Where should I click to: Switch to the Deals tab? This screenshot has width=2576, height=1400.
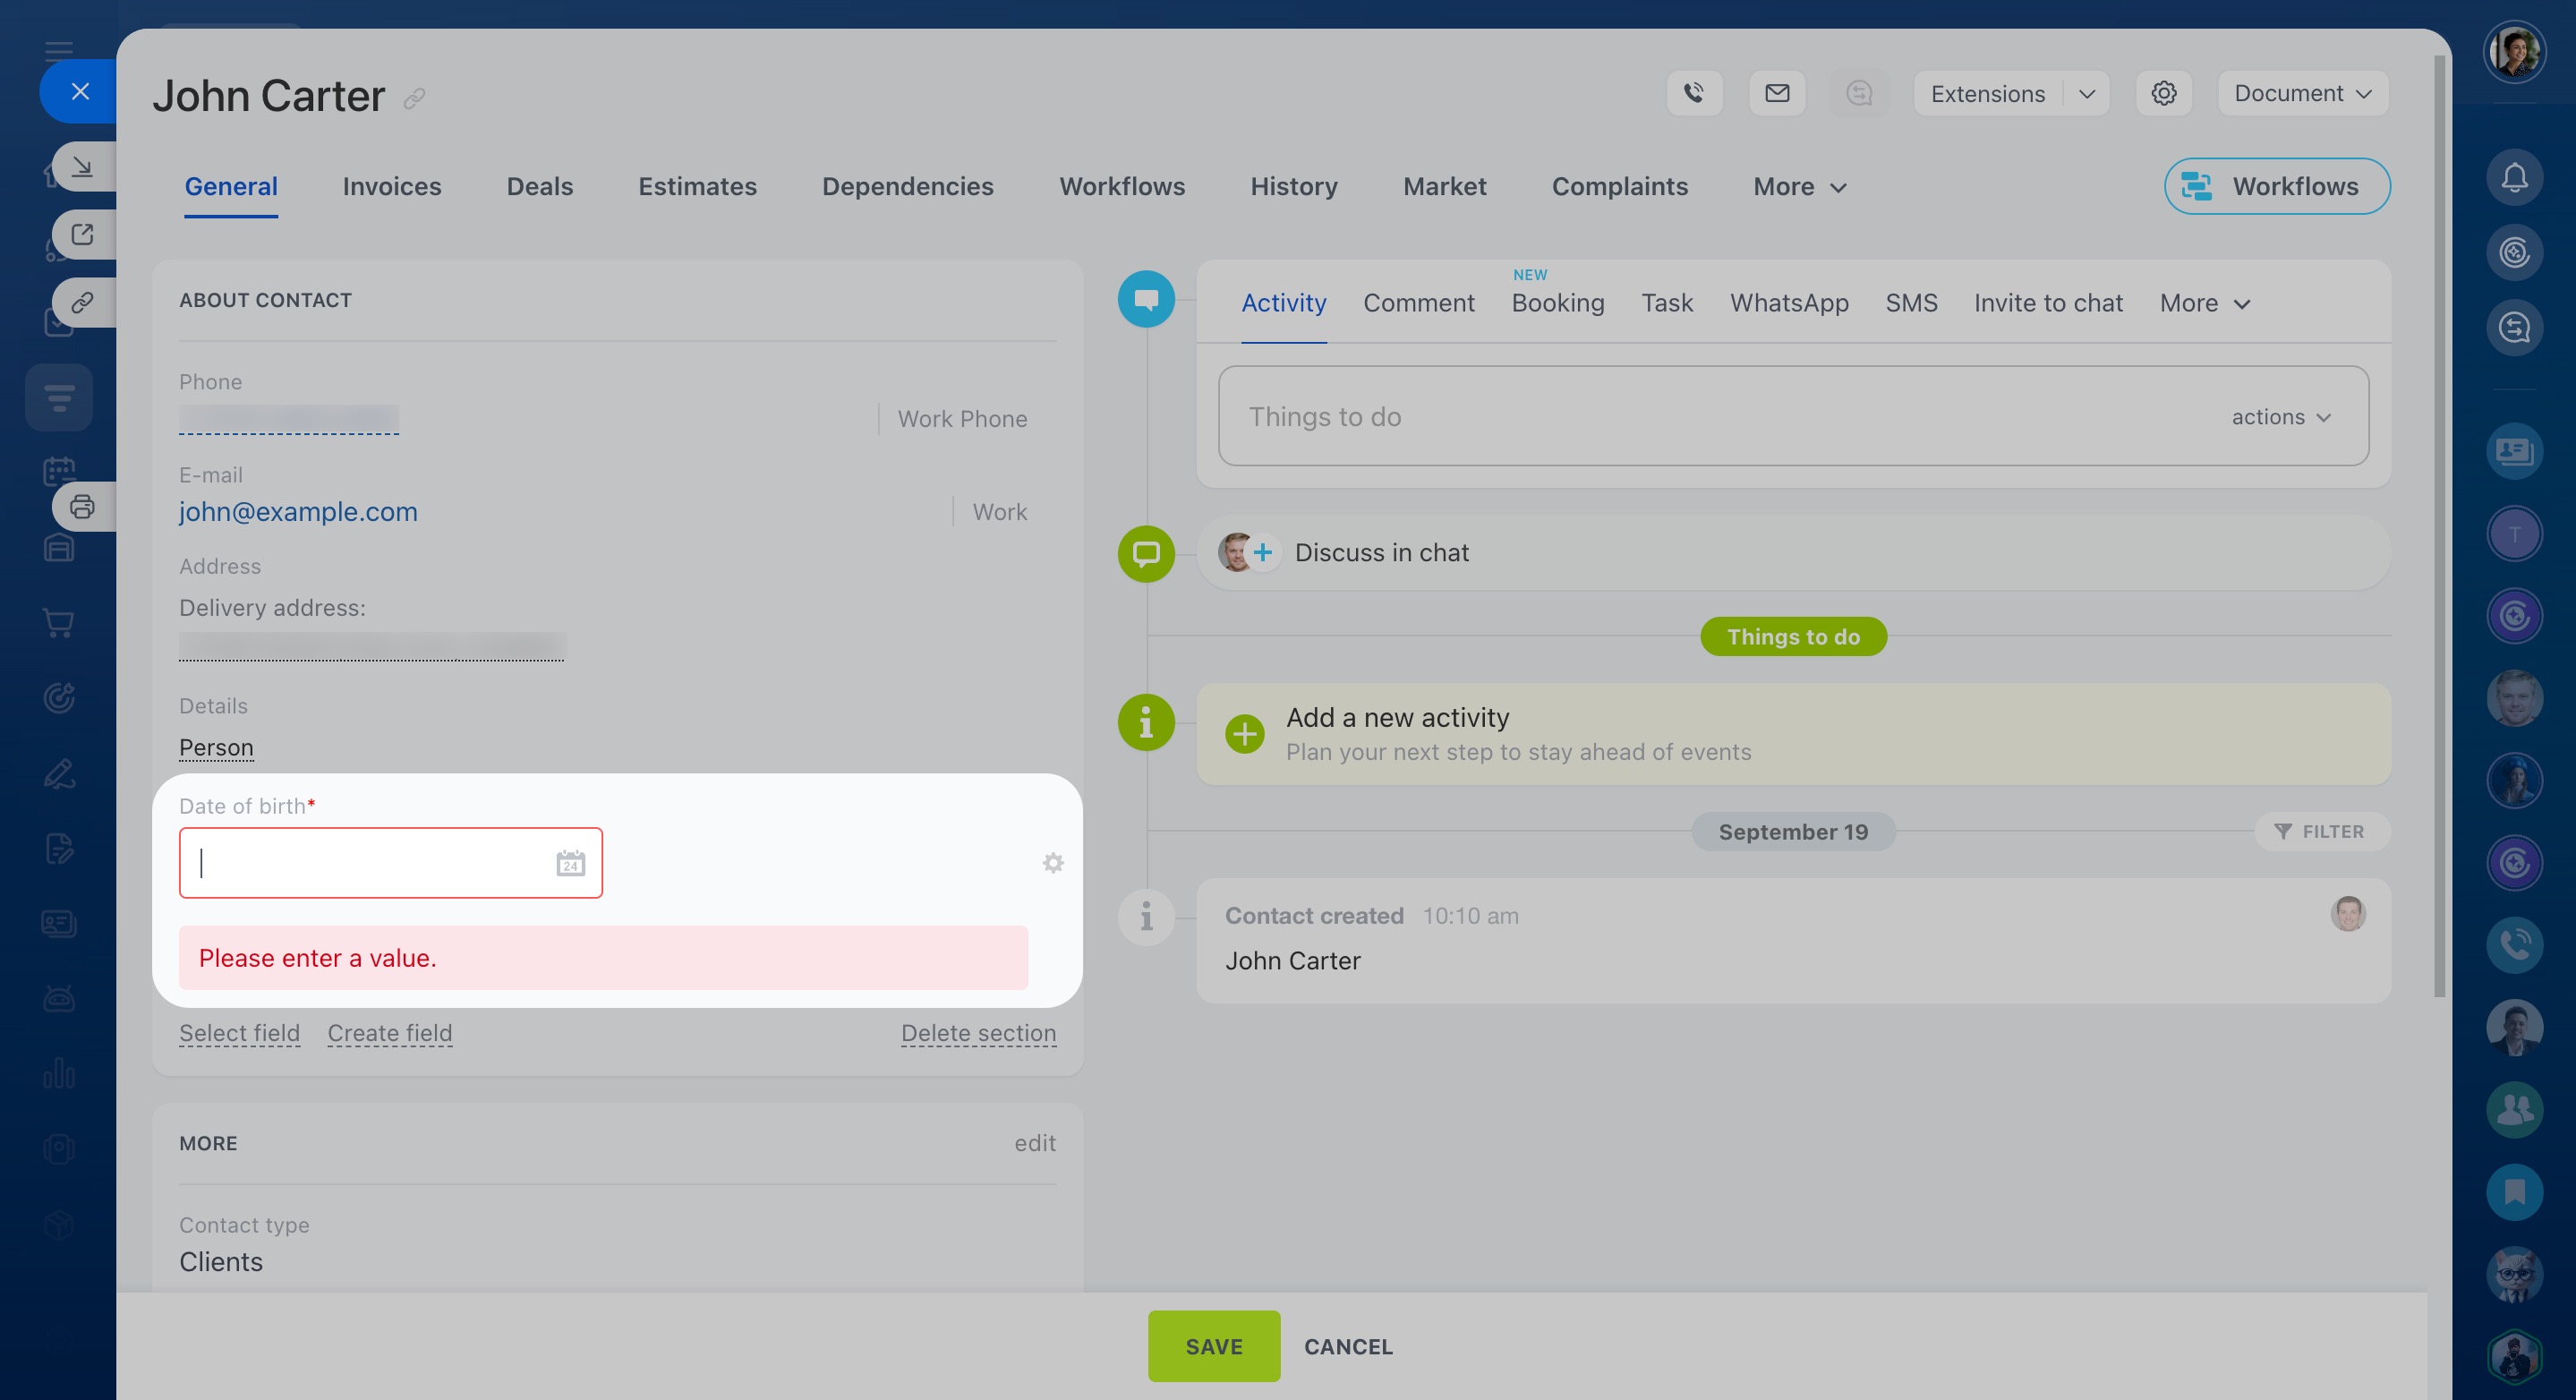tap(540, 187)
